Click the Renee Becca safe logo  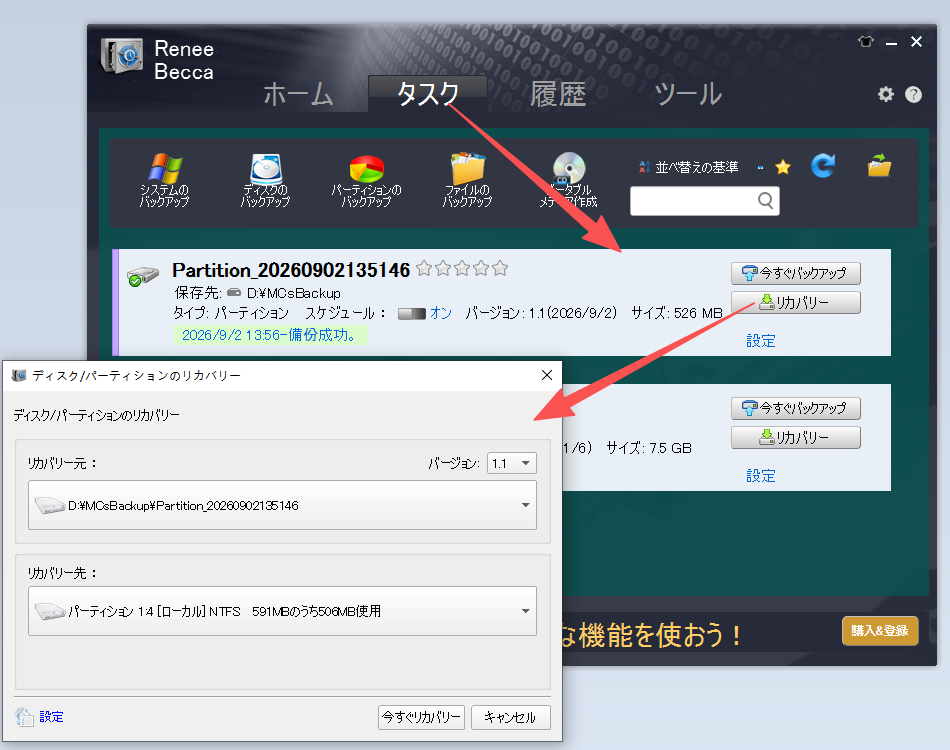(122, 56)
